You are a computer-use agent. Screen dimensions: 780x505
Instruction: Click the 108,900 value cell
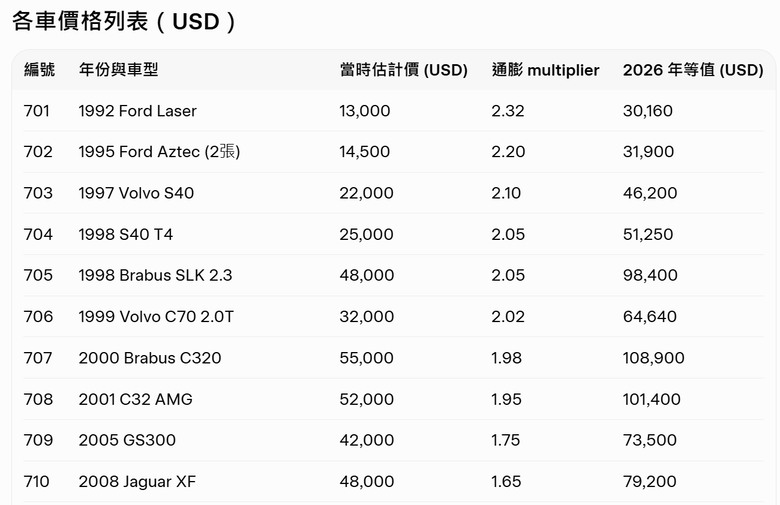[653, 358]
